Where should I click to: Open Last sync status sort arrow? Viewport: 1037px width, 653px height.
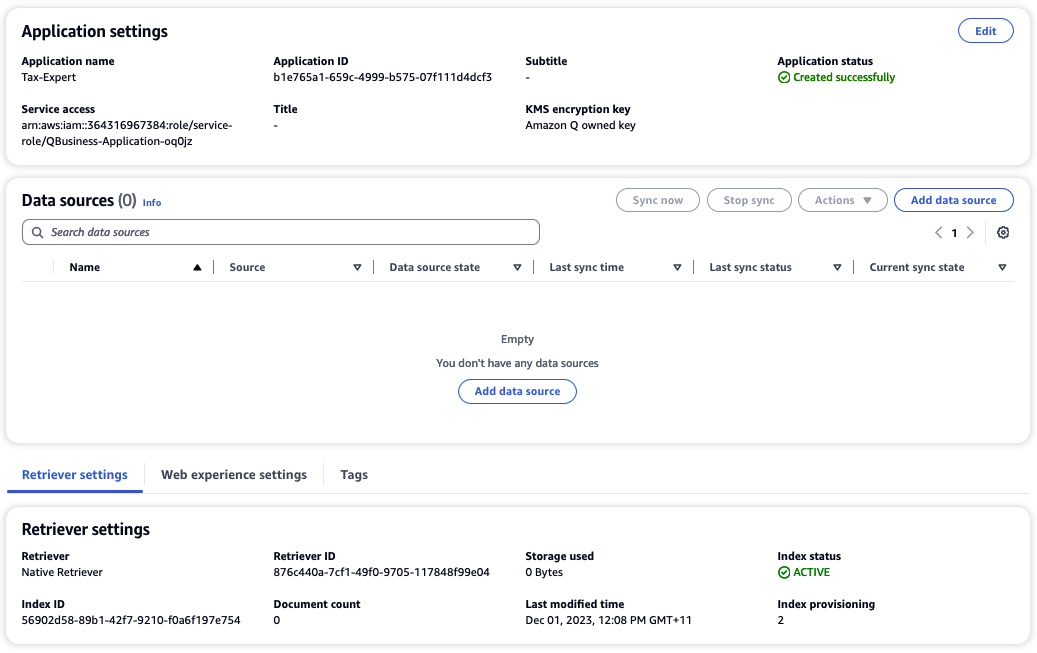click(837, 268)
